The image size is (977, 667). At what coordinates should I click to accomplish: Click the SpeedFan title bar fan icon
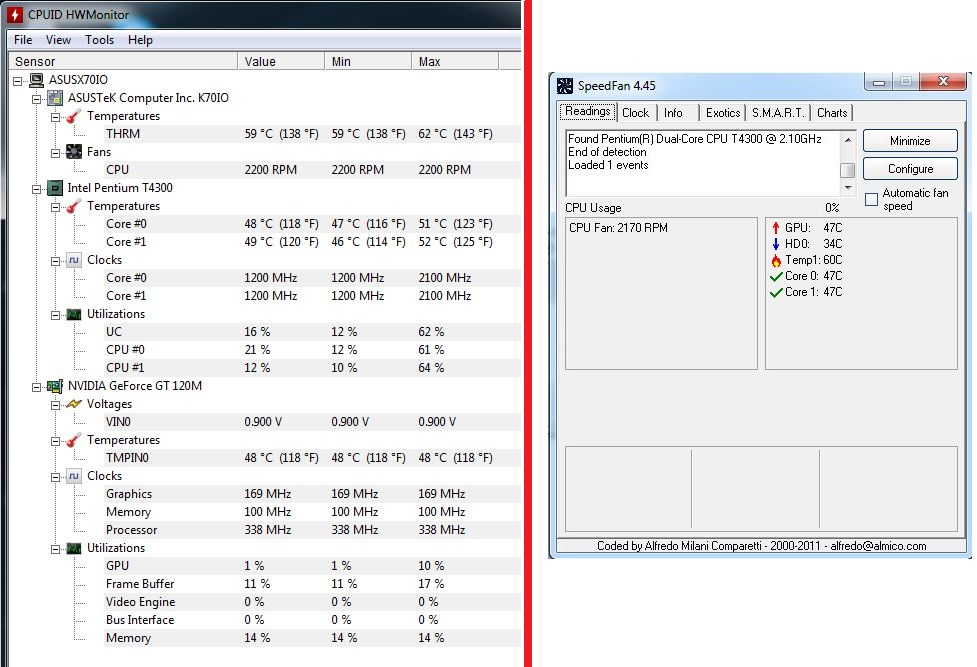pyautogui.click(x=565, y=85)
